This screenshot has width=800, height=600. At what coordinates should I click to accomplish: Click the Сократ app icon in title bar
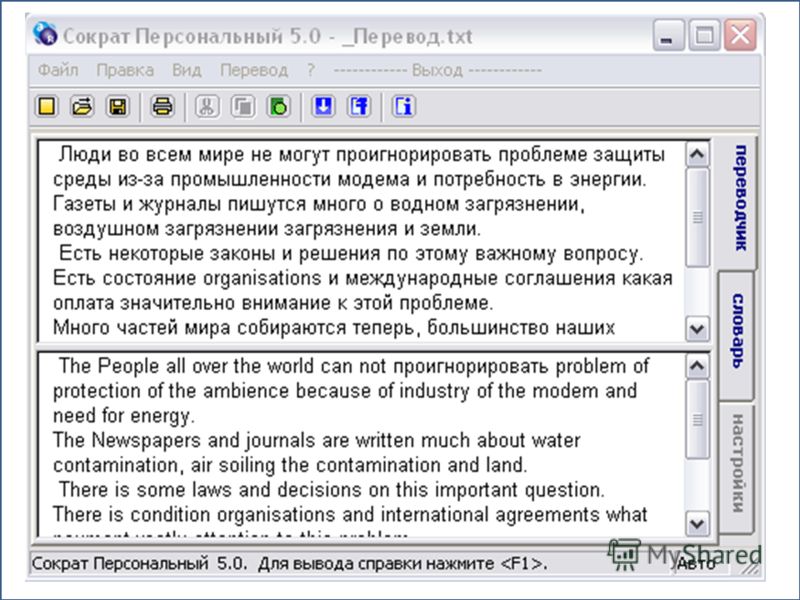(x=45, y=35)
